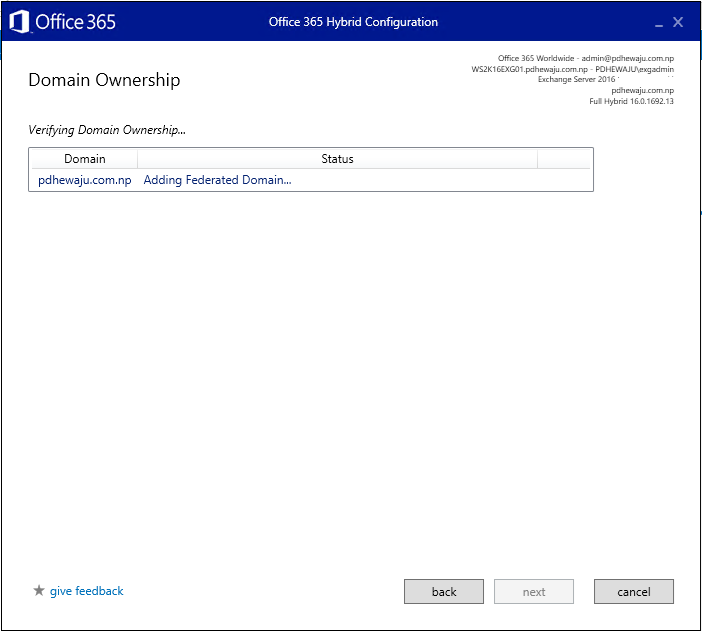Close the Hybrid Configuration wizard window
Image resolution: width=702 pixels, height=631 pixels.
point(678,22)
